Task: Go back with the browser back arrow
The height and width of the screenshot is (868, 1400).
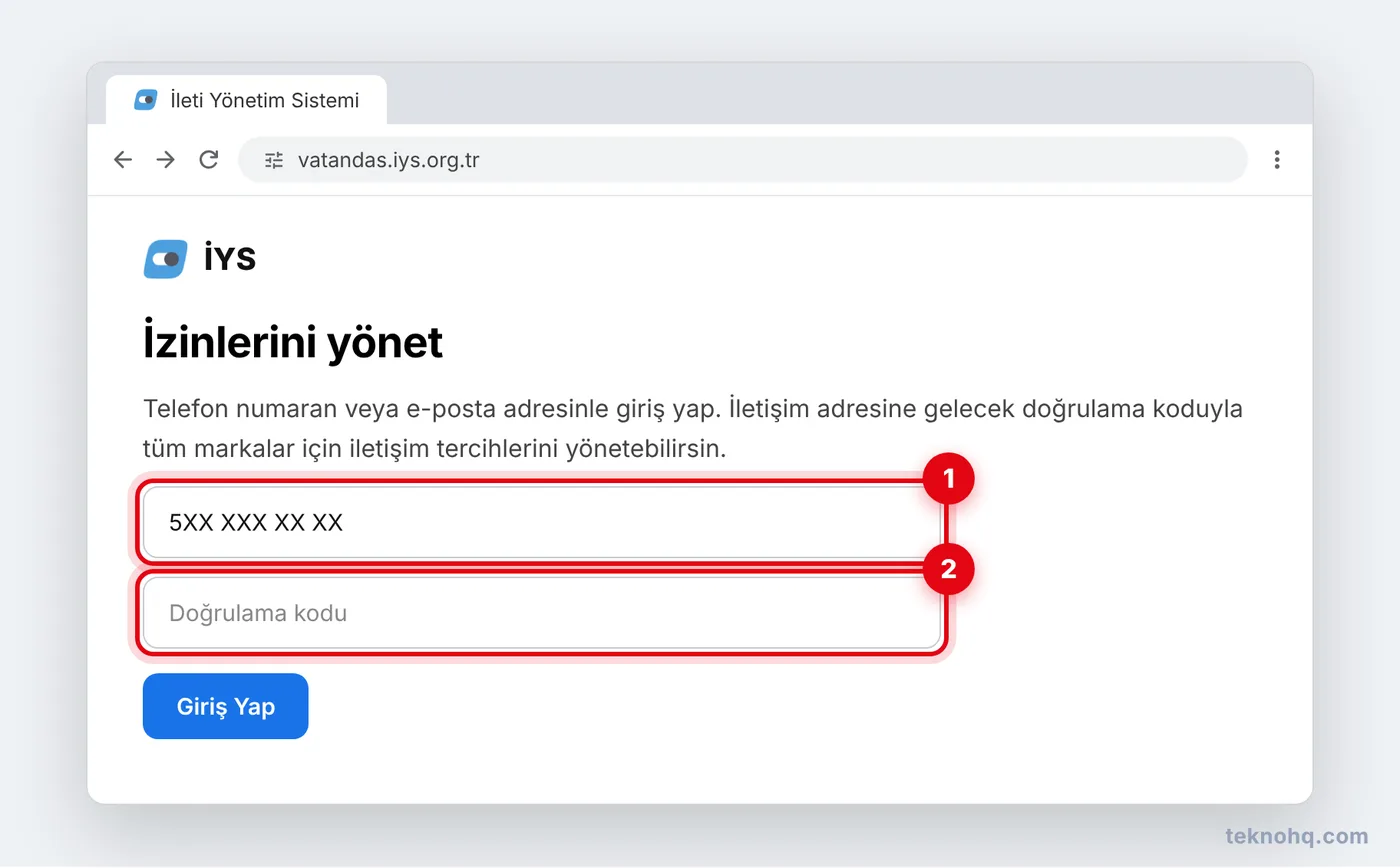Action: pyautogui.click(x=123, y=160)
